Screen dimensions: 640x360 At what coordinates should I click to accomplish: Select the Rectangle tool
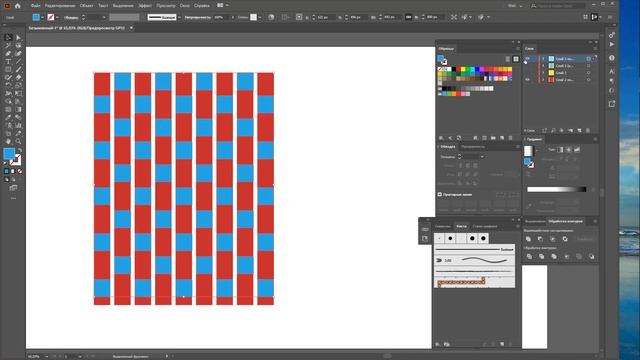click(8, 69)
